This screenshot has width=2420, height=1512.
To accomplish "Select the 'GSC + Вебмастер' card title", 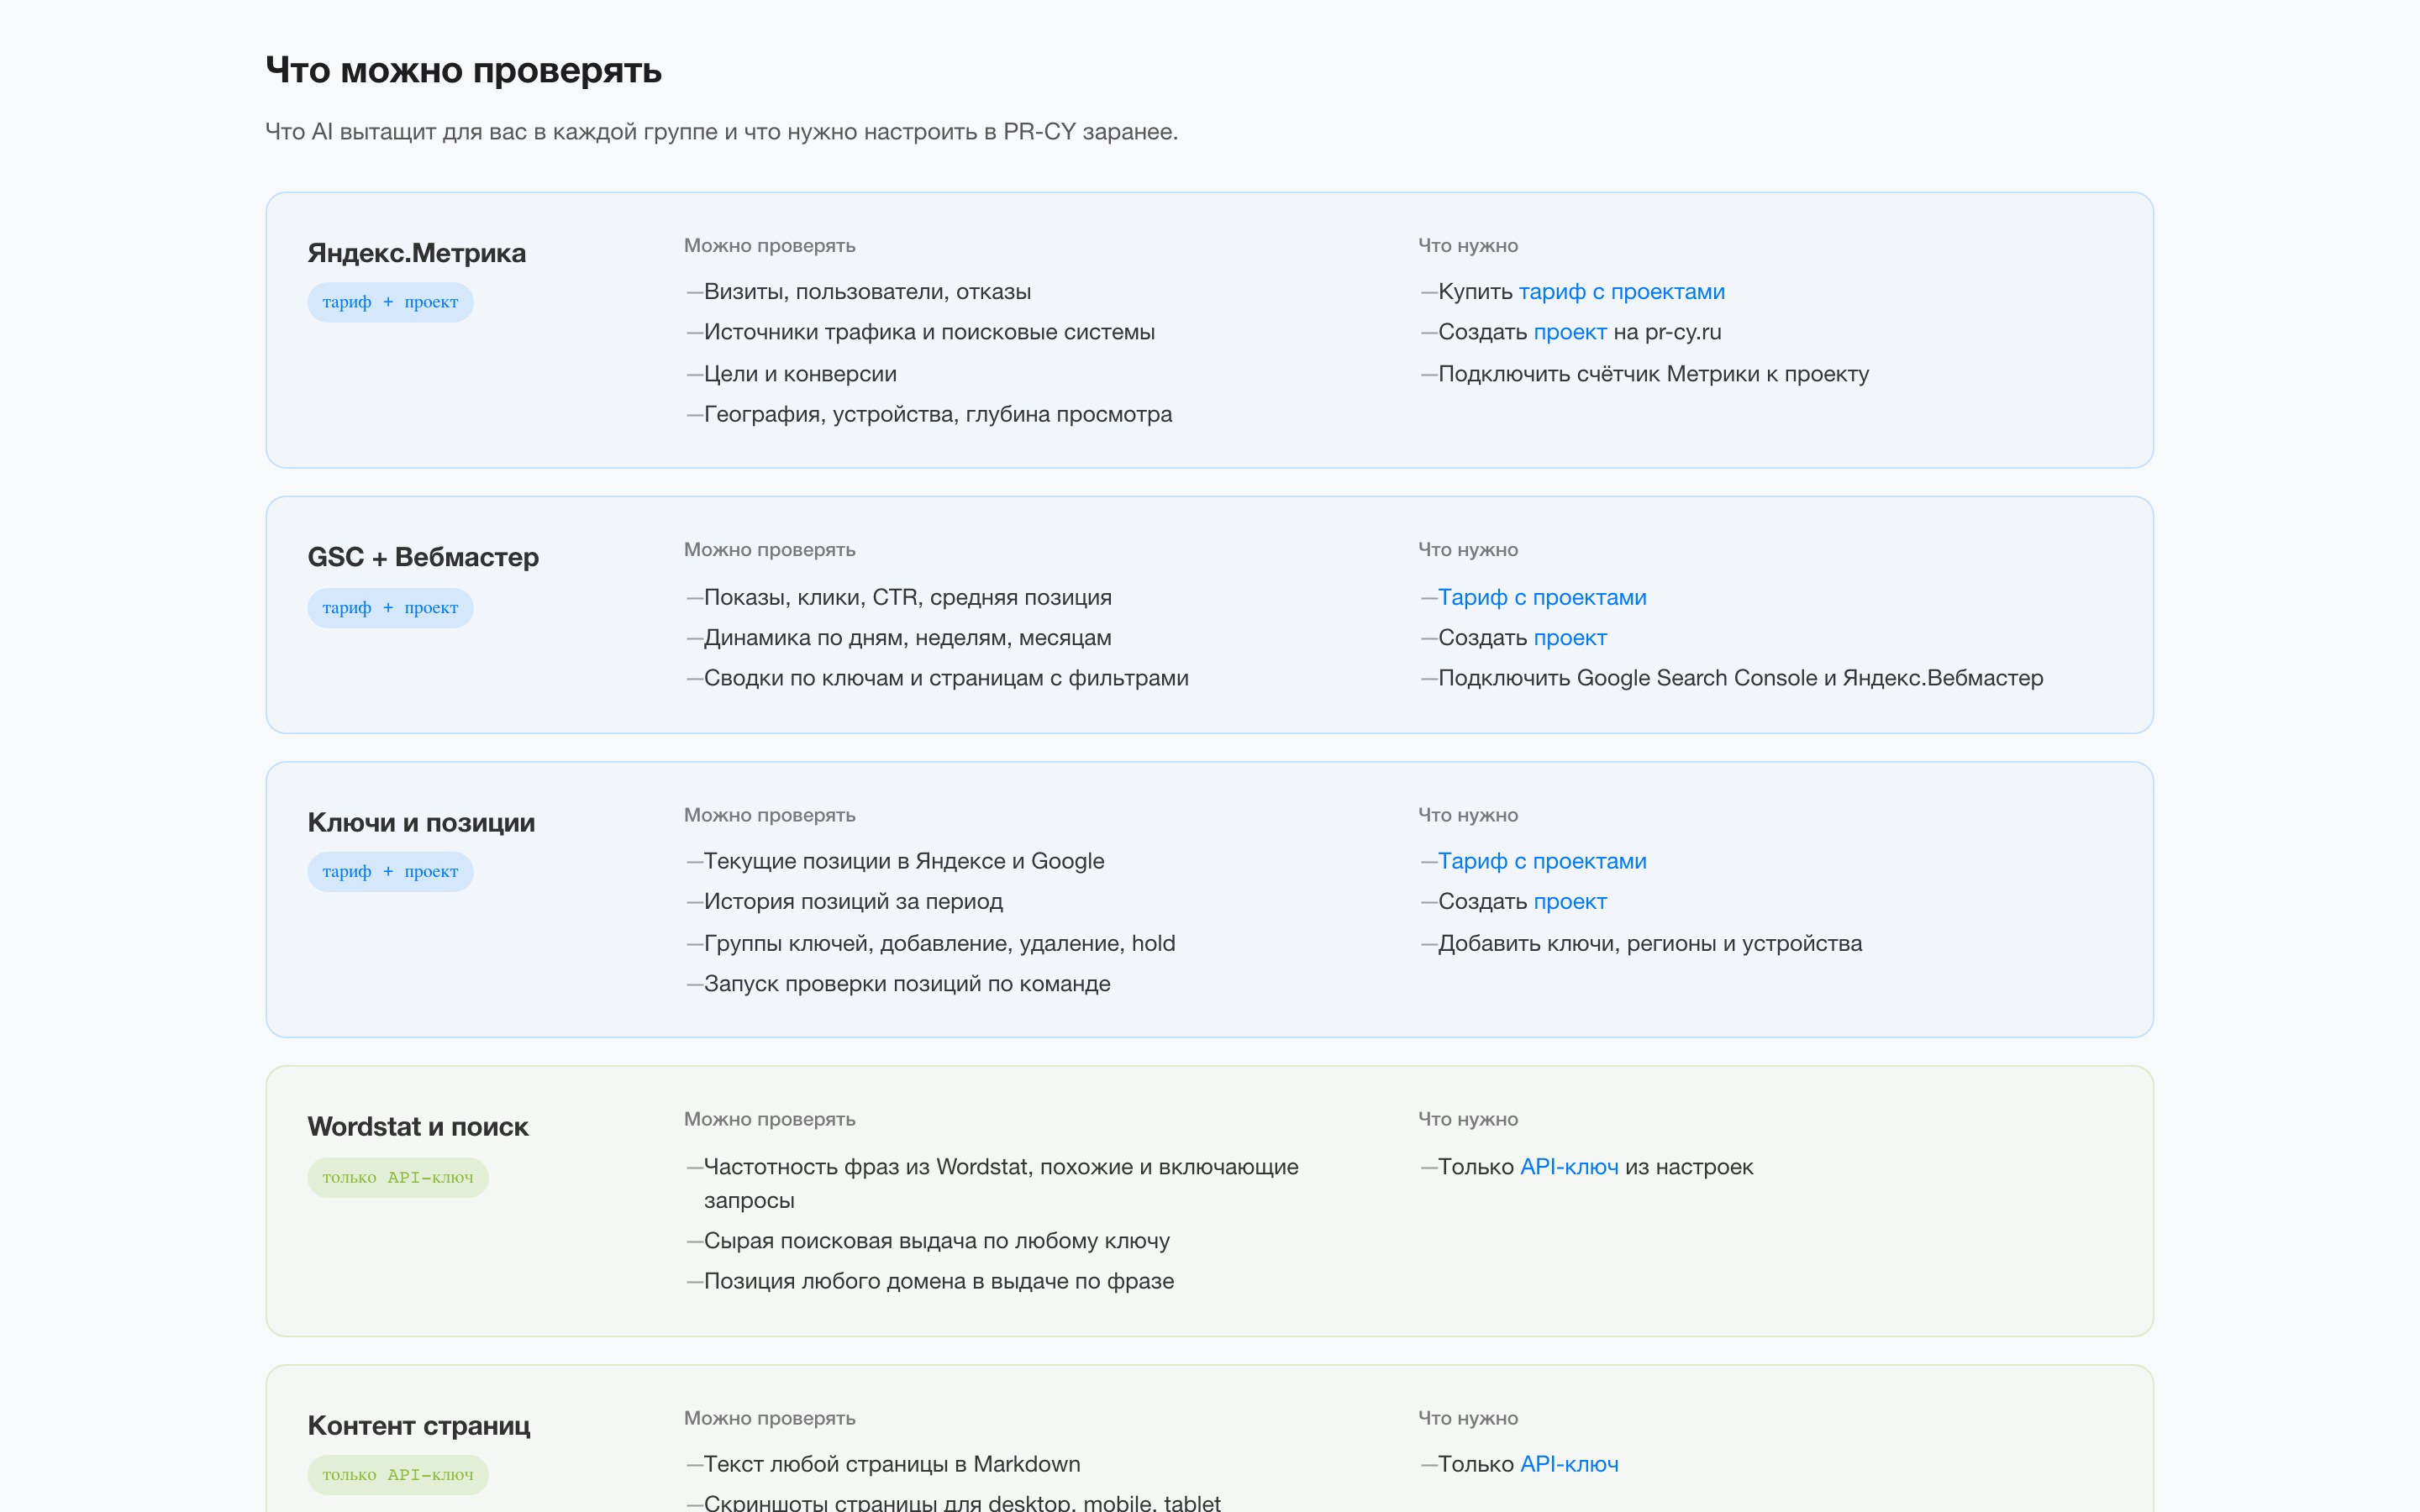I will point(423,557).
